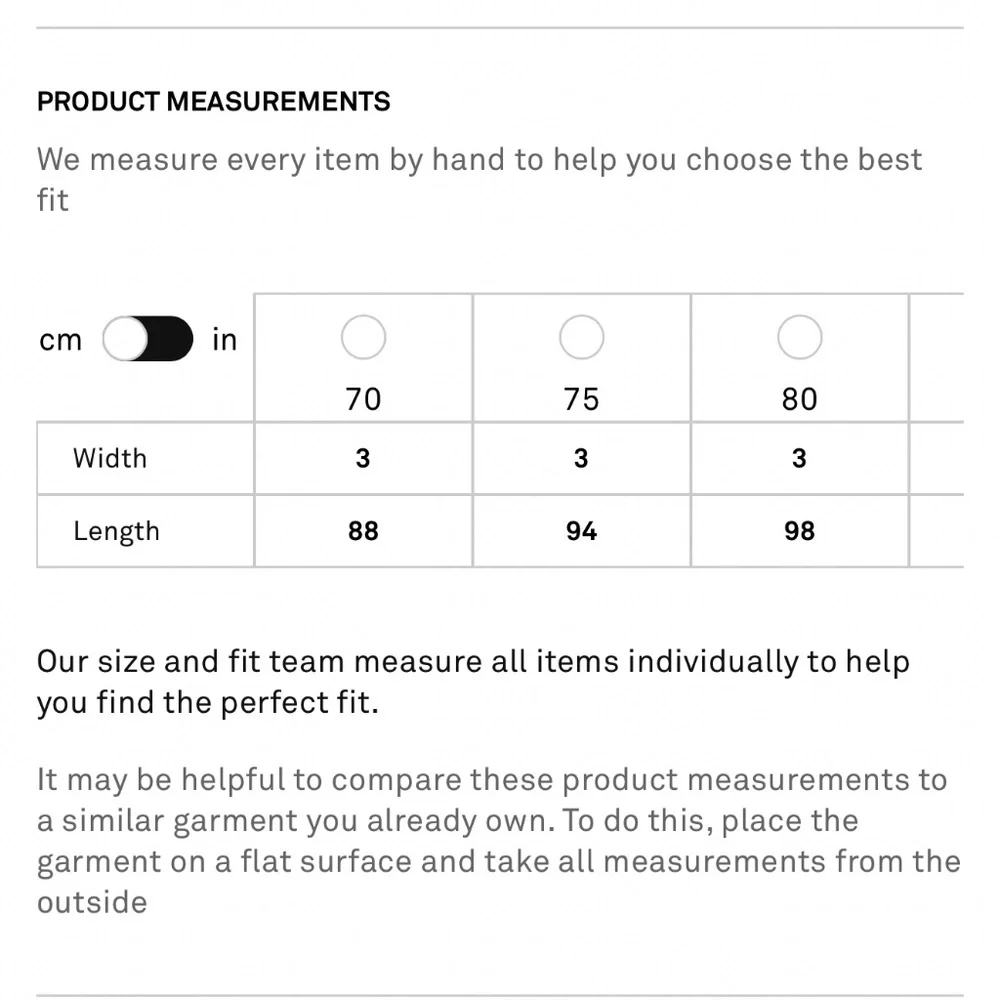This screenshot has width=1000, height=1000.
Task: Click the 'Our size and fit team' paragraph
Action: [x=473, y=682]
